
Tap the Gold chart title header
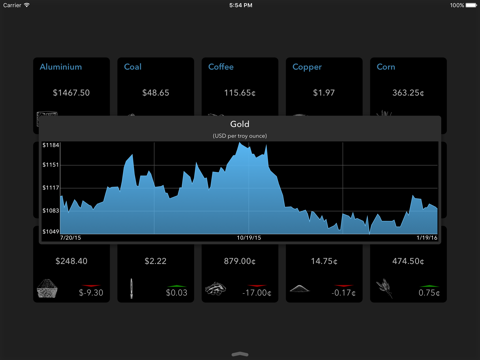(x=240, y=124)
